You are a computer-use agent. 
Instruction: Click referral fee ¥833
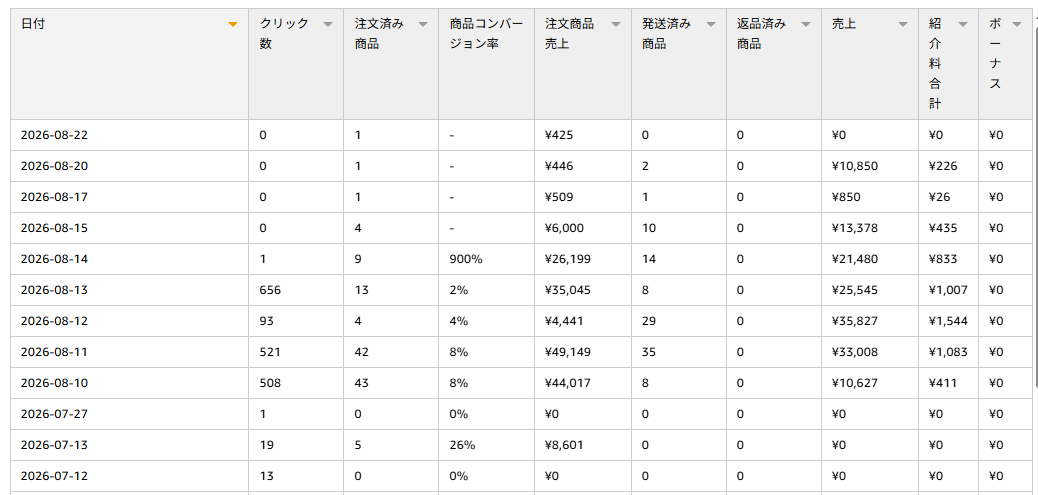click(x=943, y=259)
